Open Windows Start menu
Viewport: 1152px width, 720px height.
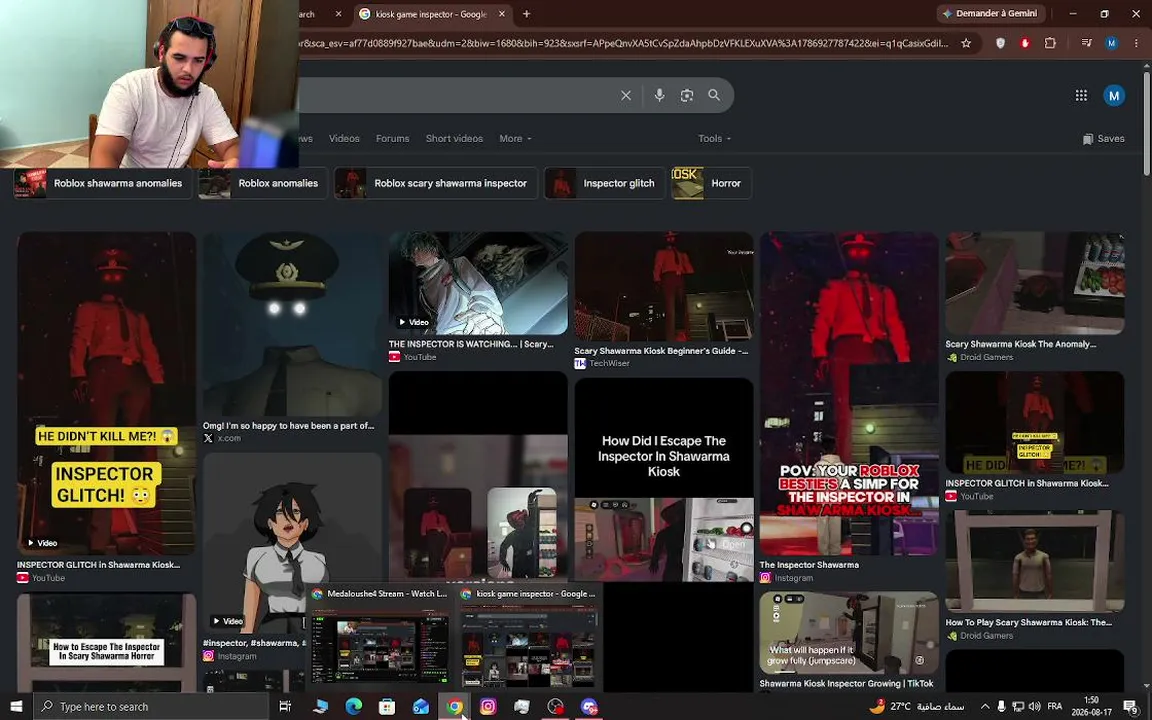[16, 707]
